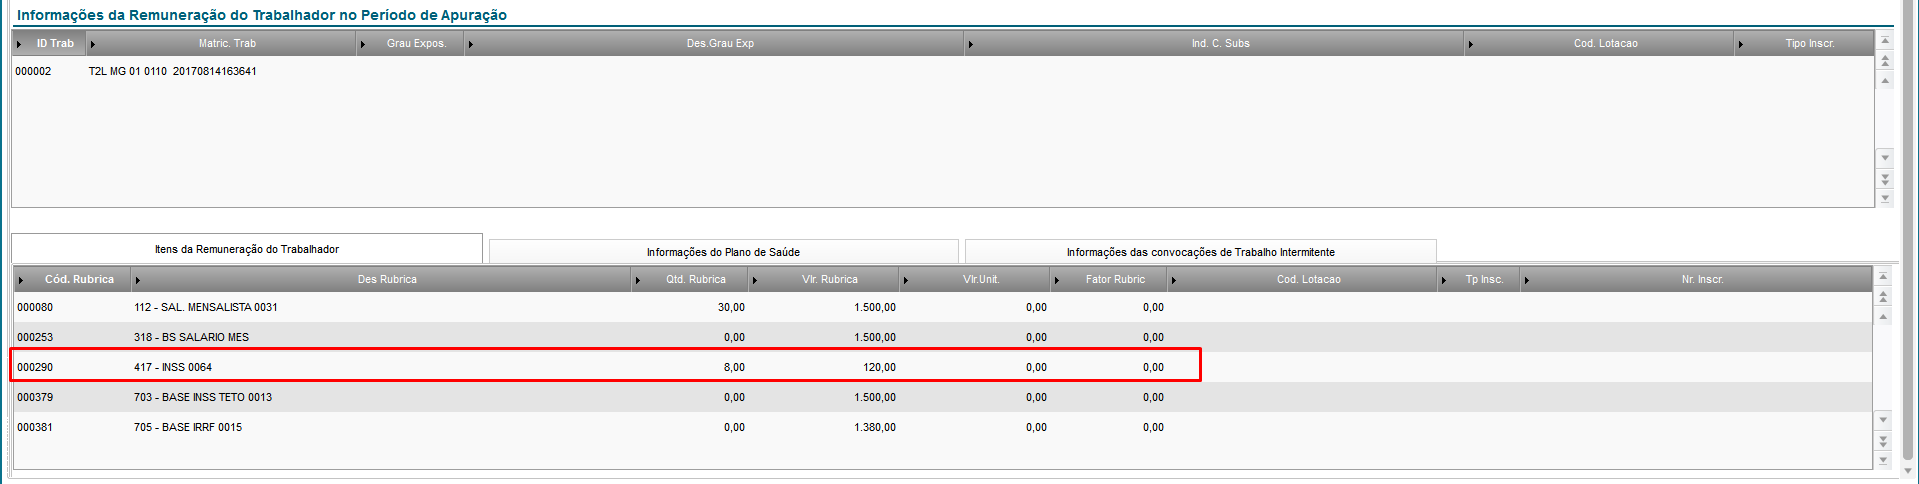Select rubrica code 000253 row

pyautogui.click(x=35, y=337)
